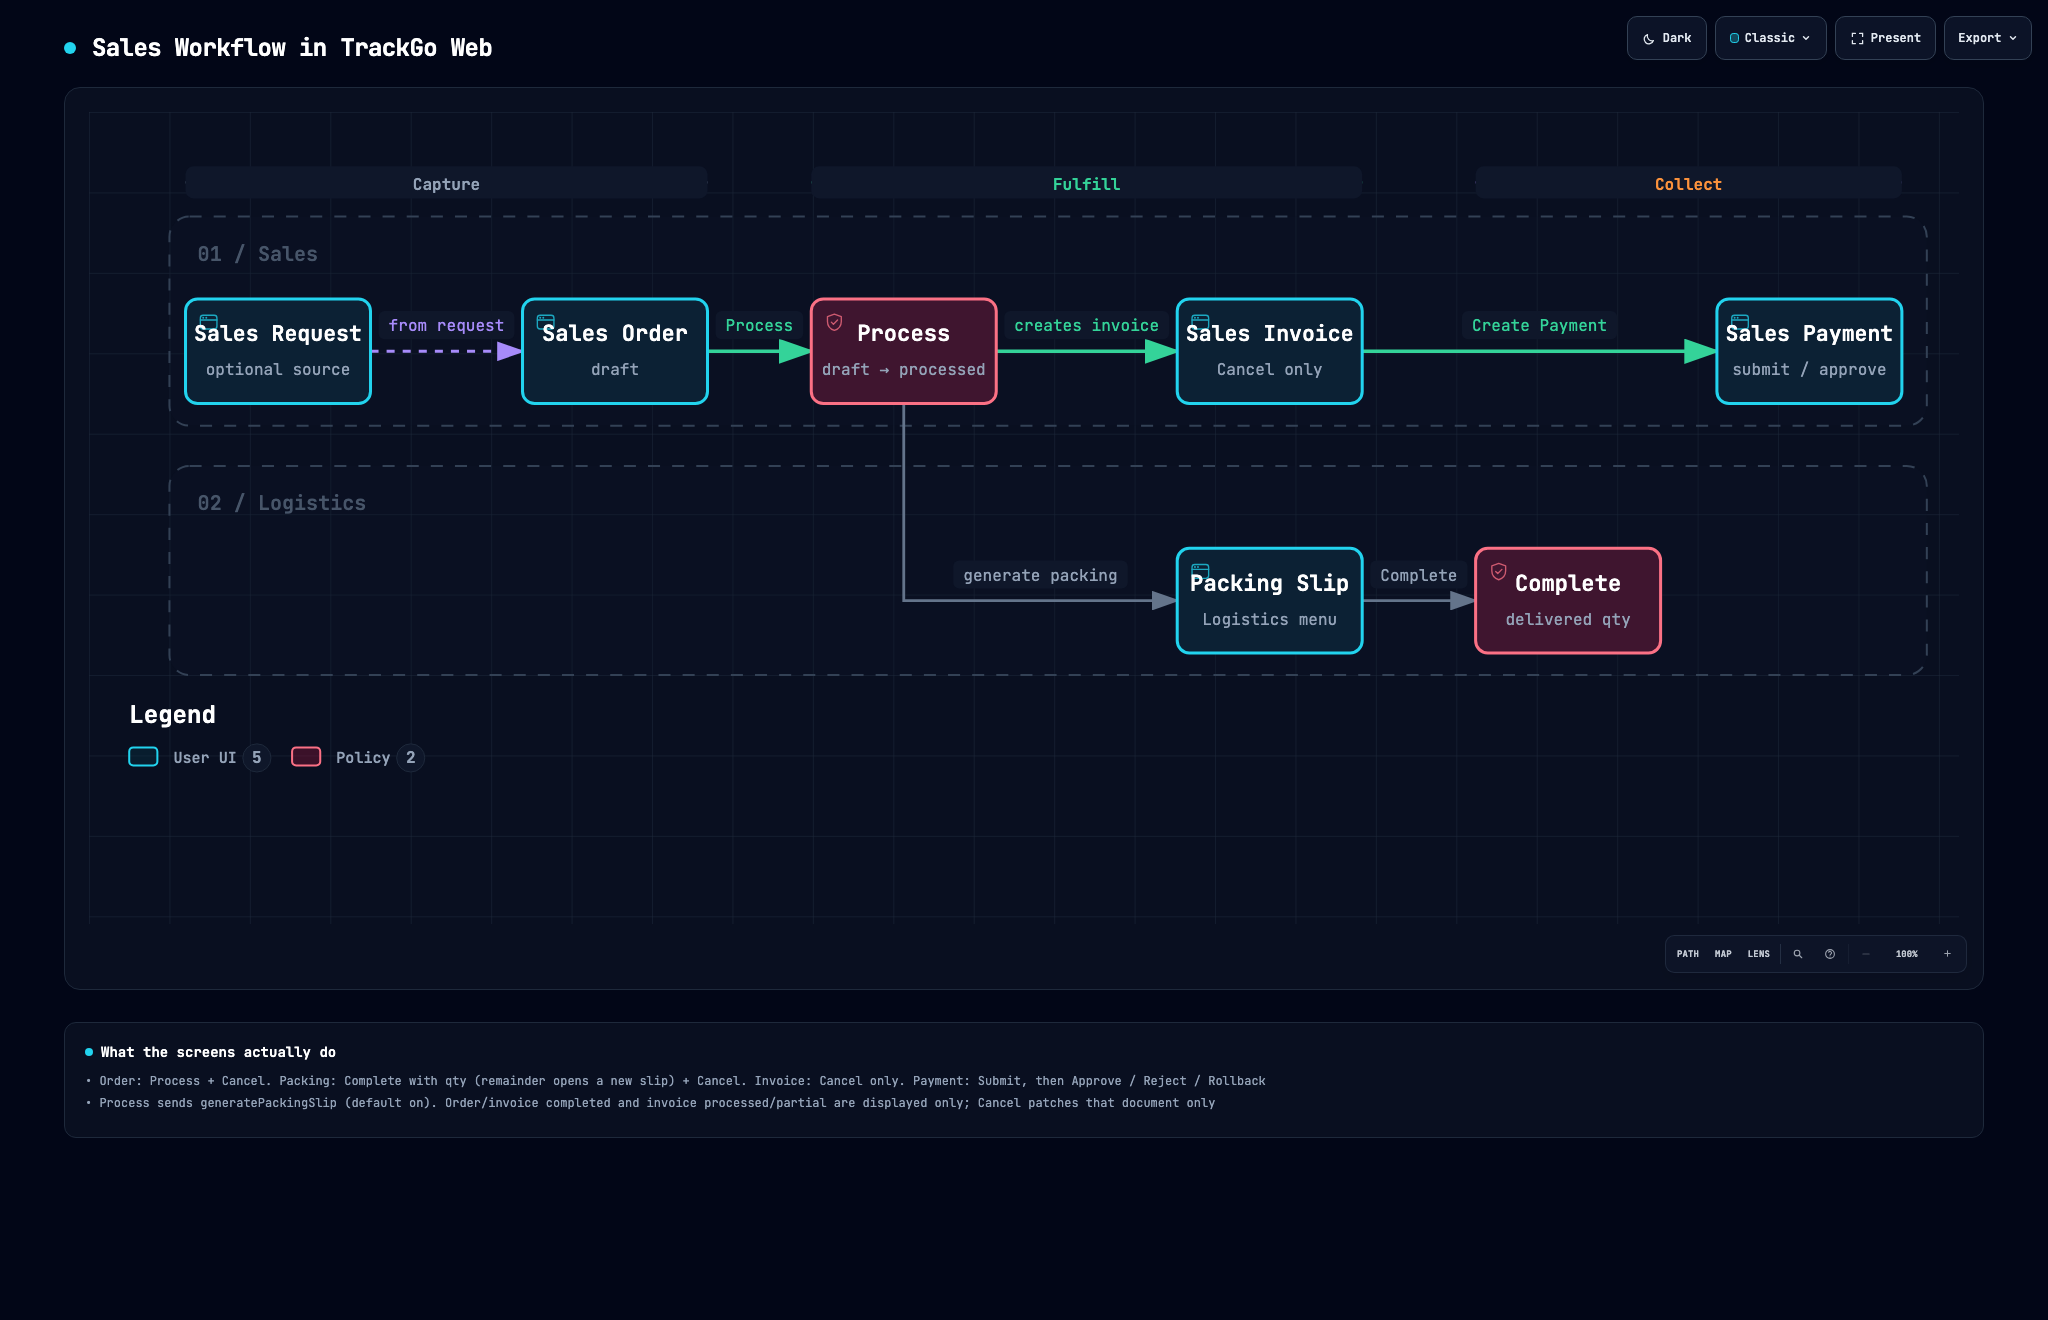Image resolution: width=2048 pixels, height=1320 pixels.
Task: Switch to PATH view mode
Action: tap(1688, 954)
